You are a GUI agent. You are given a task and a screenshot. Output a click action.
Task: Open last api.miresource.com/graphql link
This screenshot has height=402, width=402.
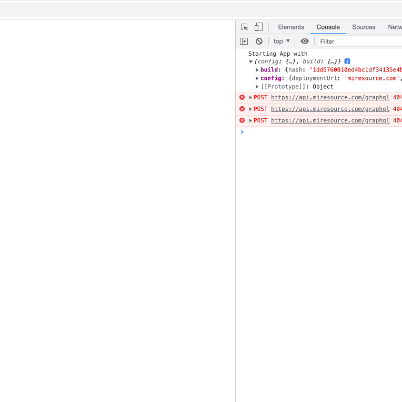point(330,120)
